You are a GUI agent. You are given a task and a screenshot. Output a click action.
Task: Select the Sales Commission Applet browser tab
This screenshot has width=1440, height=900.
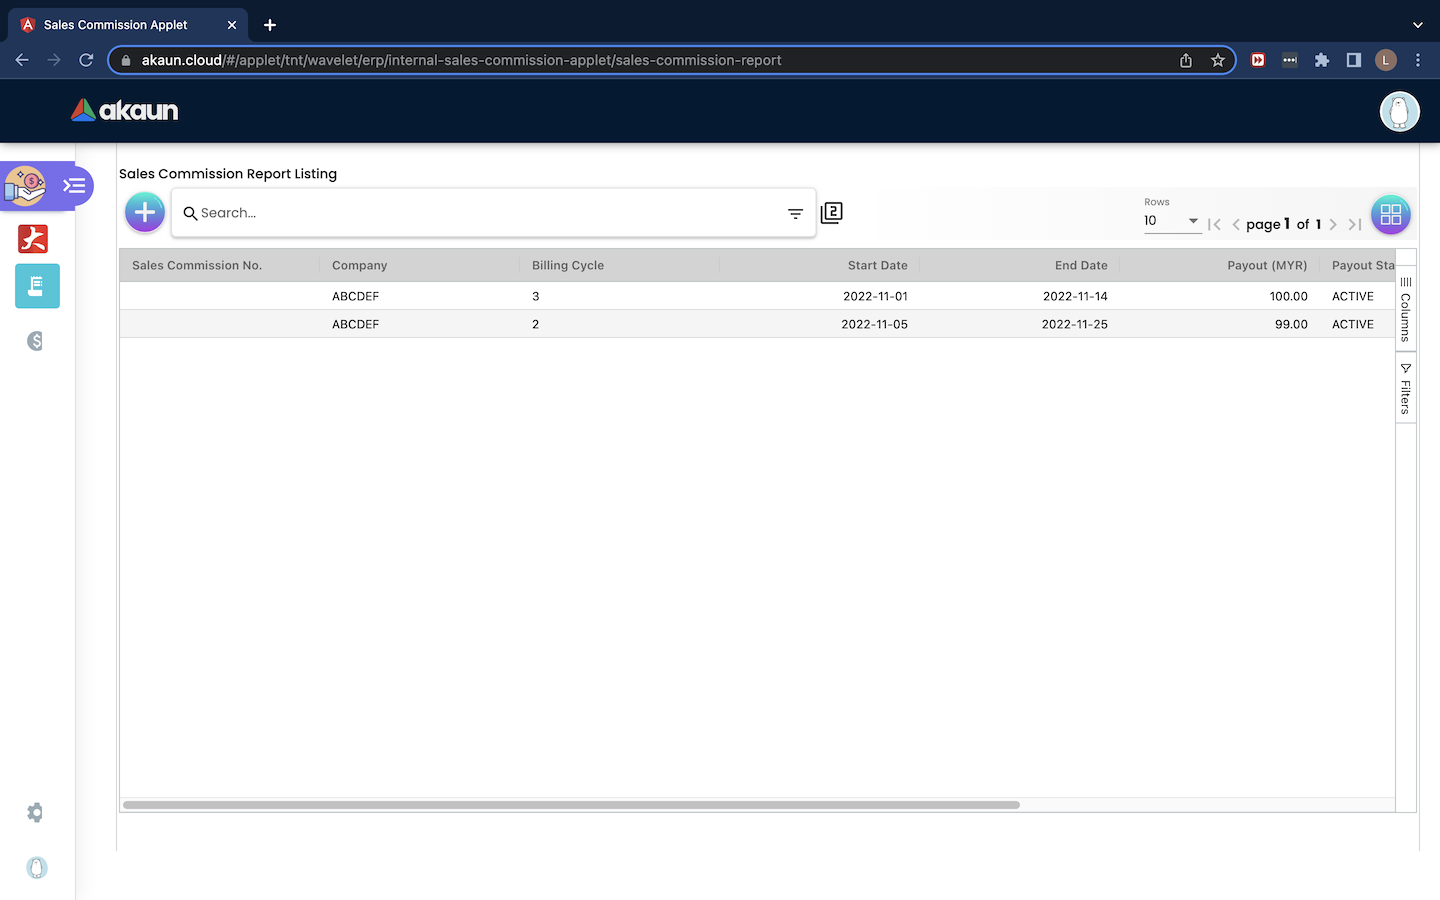(128, 25)
